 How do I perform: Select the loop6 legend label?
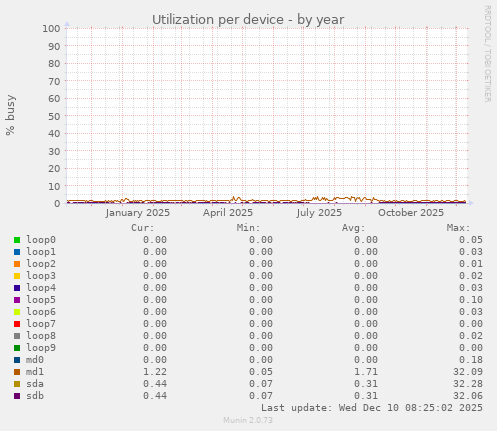coord(41,312)
